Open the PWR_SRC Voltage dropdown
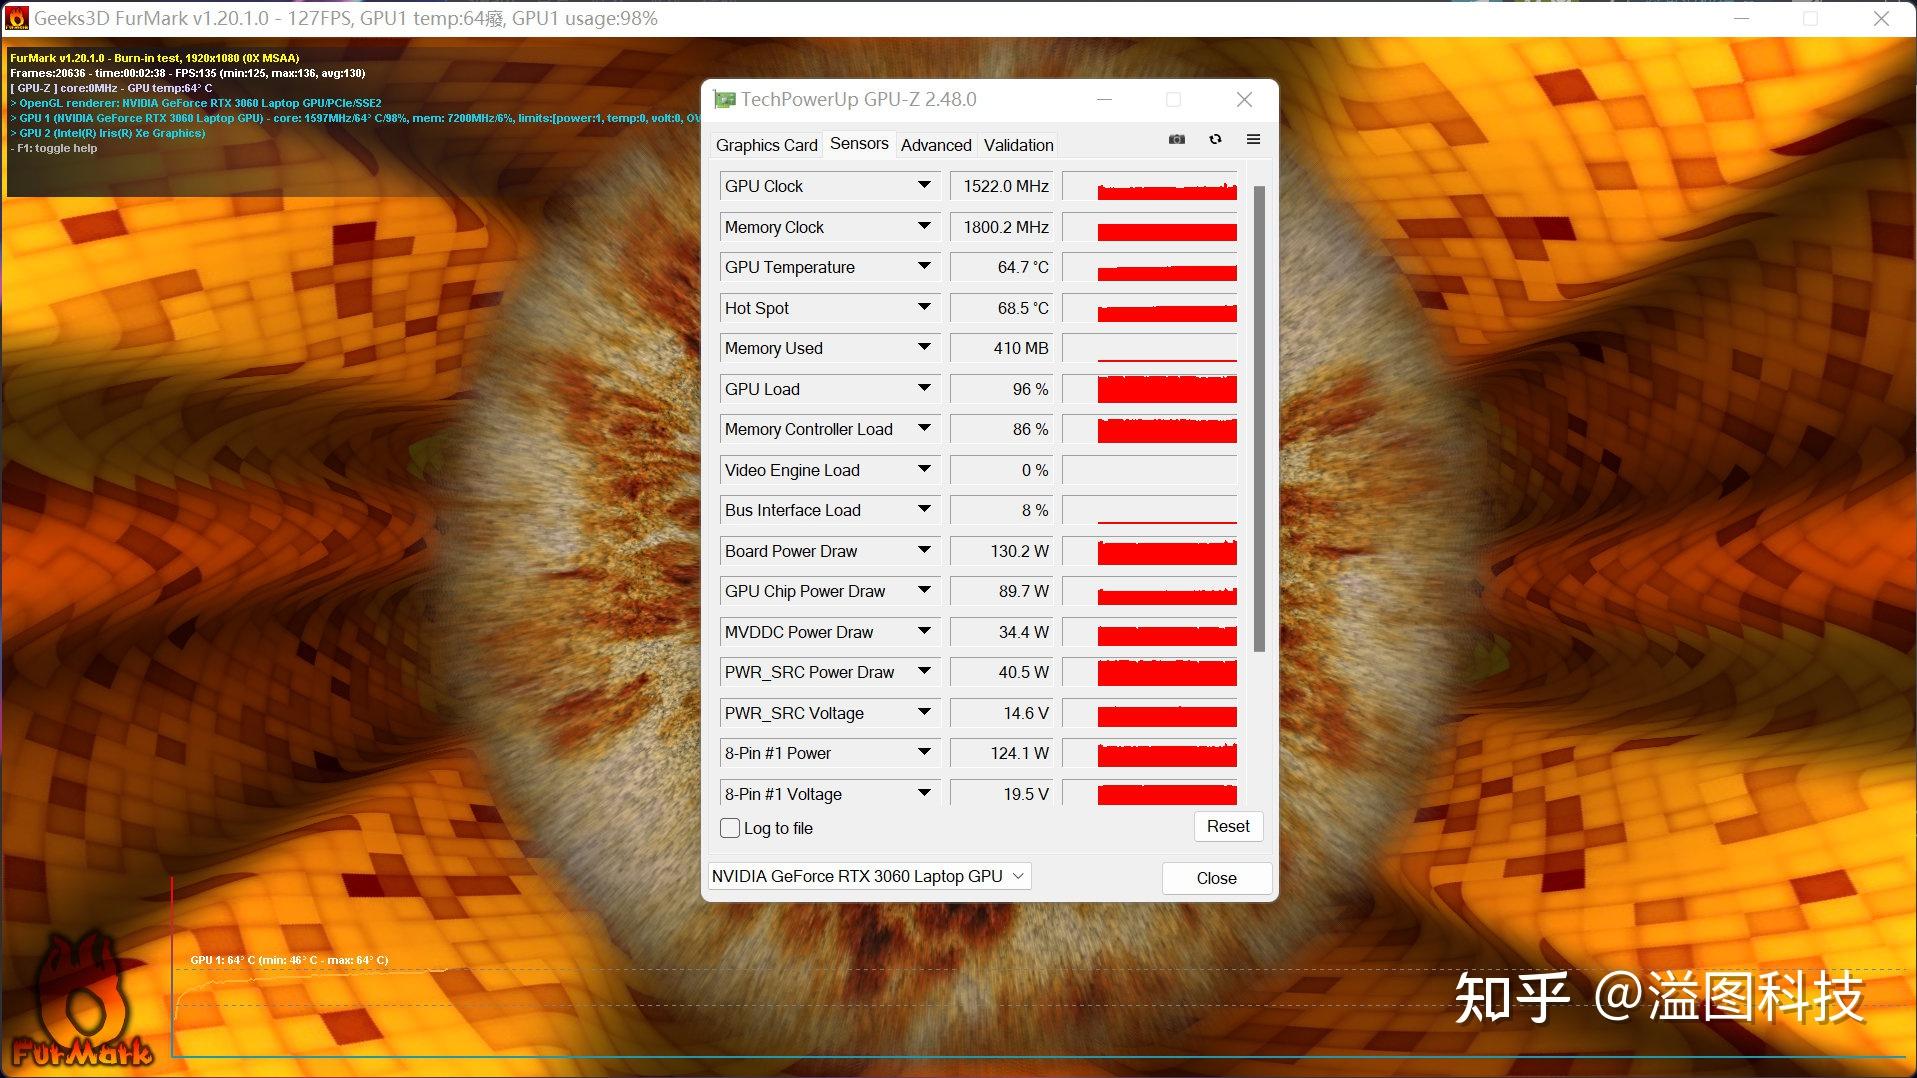Screen dimensions: 1917x1078 [924, 712]
